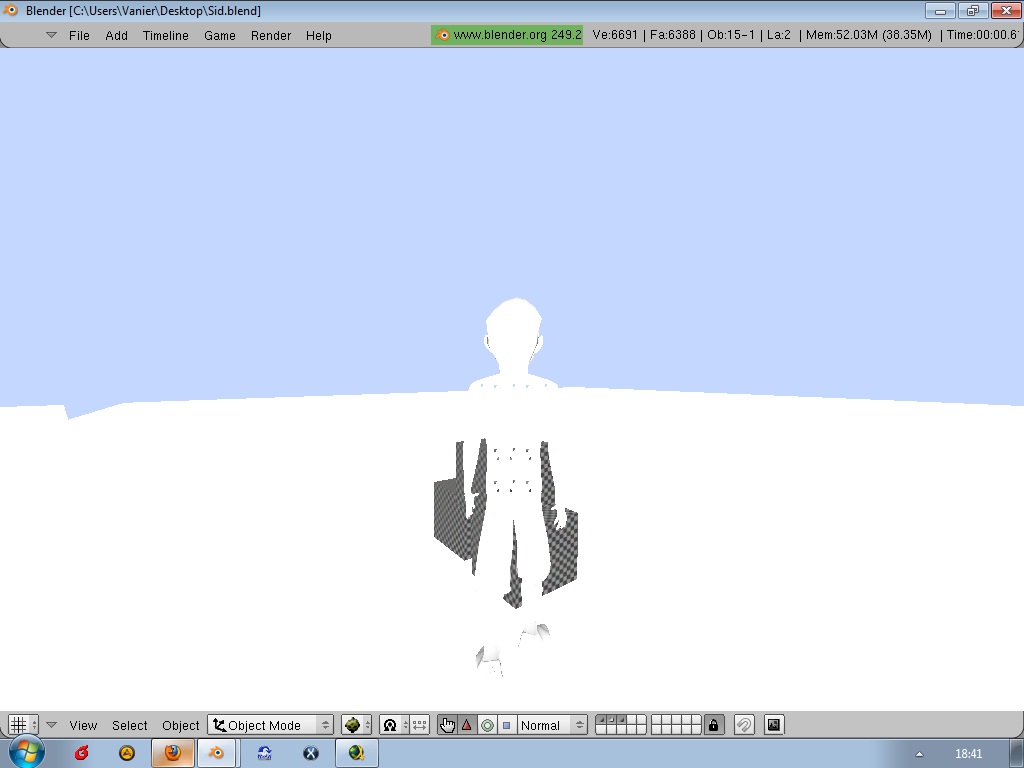Restore down the Blender window
The height and width of the screenshot is (768, 1024).
pyautogui.click(x=973, y=10)
